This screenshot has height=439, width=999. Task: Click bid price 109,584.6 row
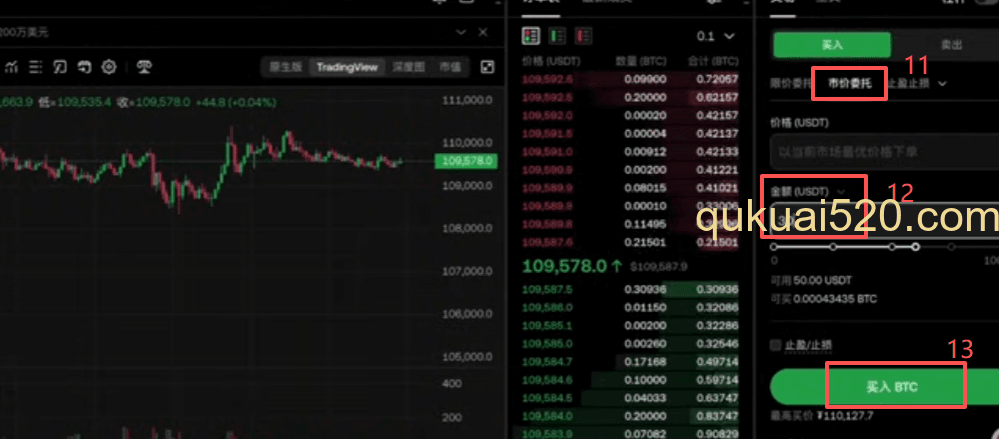click(630, 380)
